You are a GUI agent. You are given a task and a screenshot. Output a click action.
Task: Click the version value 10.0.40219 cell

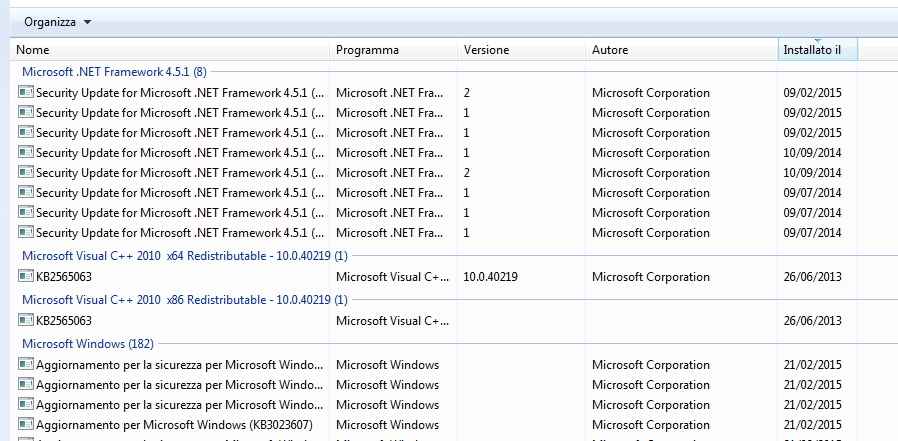pos(490,277)
